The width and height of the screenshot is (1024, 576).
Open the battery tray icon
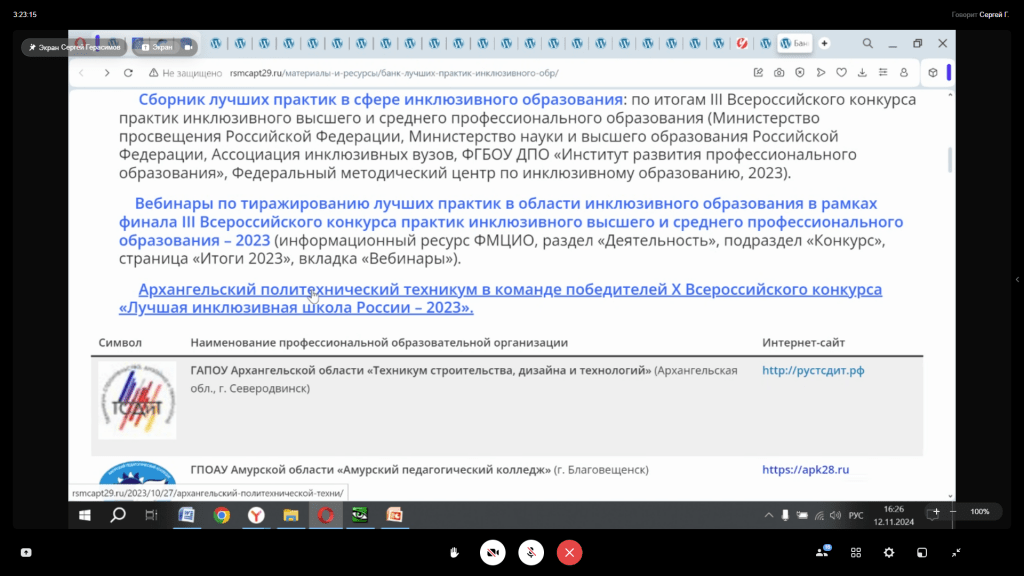coord(802,515)
